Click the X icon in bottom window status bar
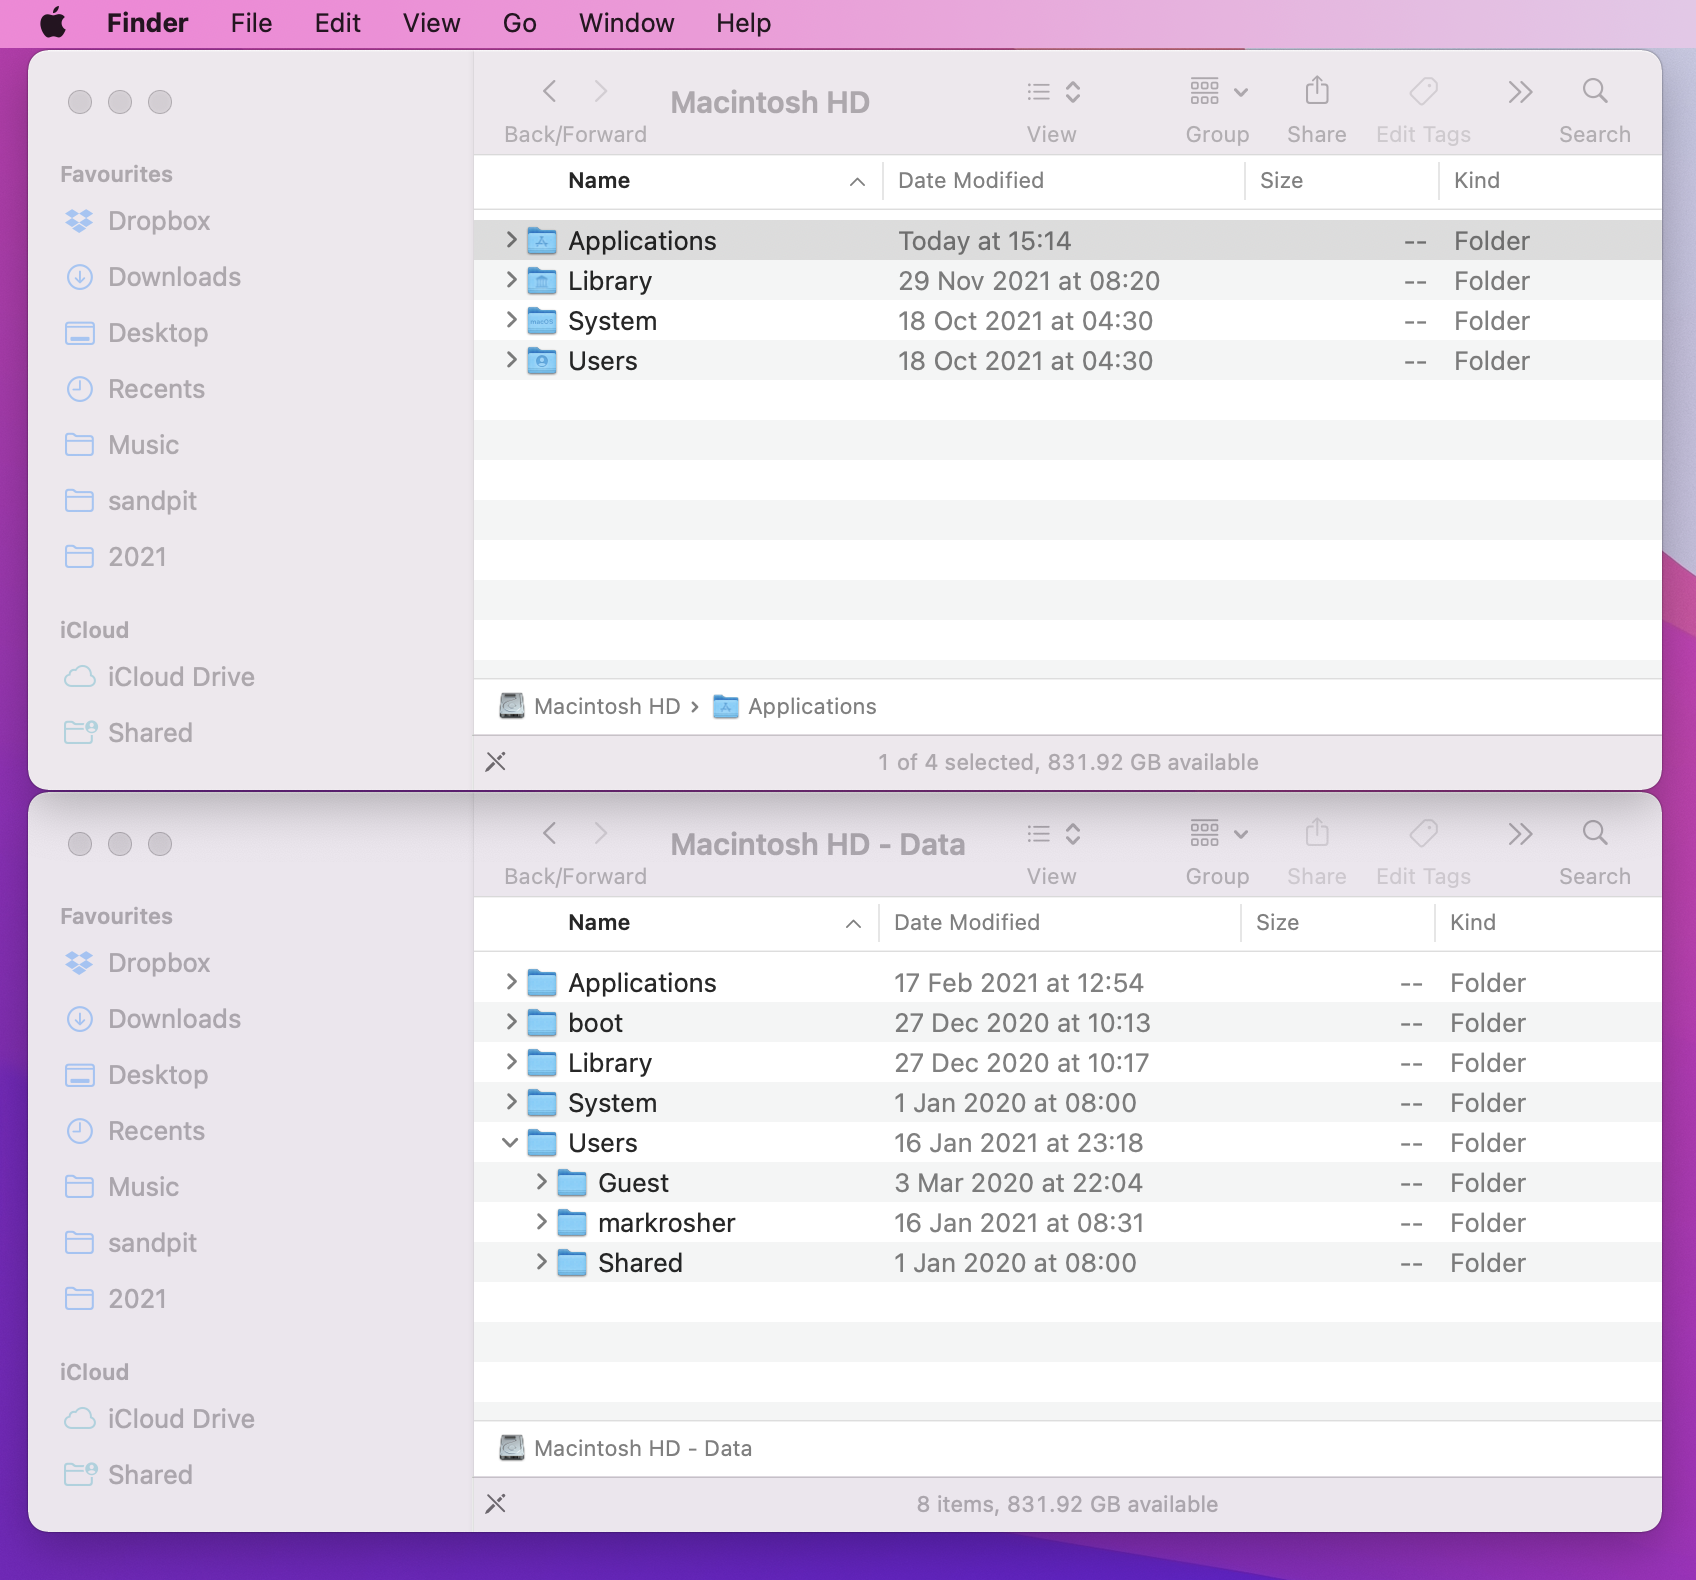 tap(495, 1504)
